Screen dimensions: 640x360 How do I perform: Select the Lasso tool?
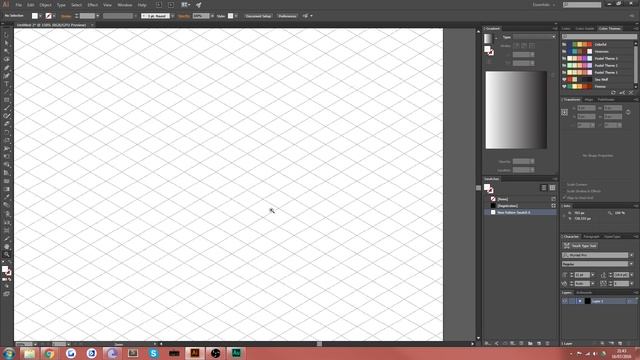pos(6,60)
